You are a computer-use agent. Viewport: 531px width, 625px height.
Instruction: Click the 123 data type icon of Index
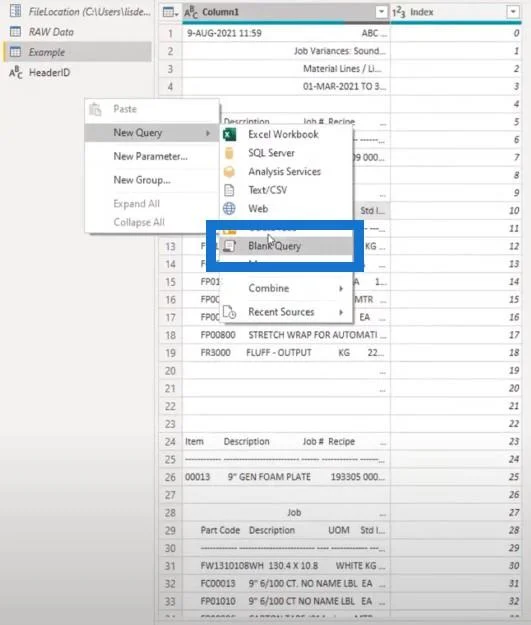click(x=398, y=12)
